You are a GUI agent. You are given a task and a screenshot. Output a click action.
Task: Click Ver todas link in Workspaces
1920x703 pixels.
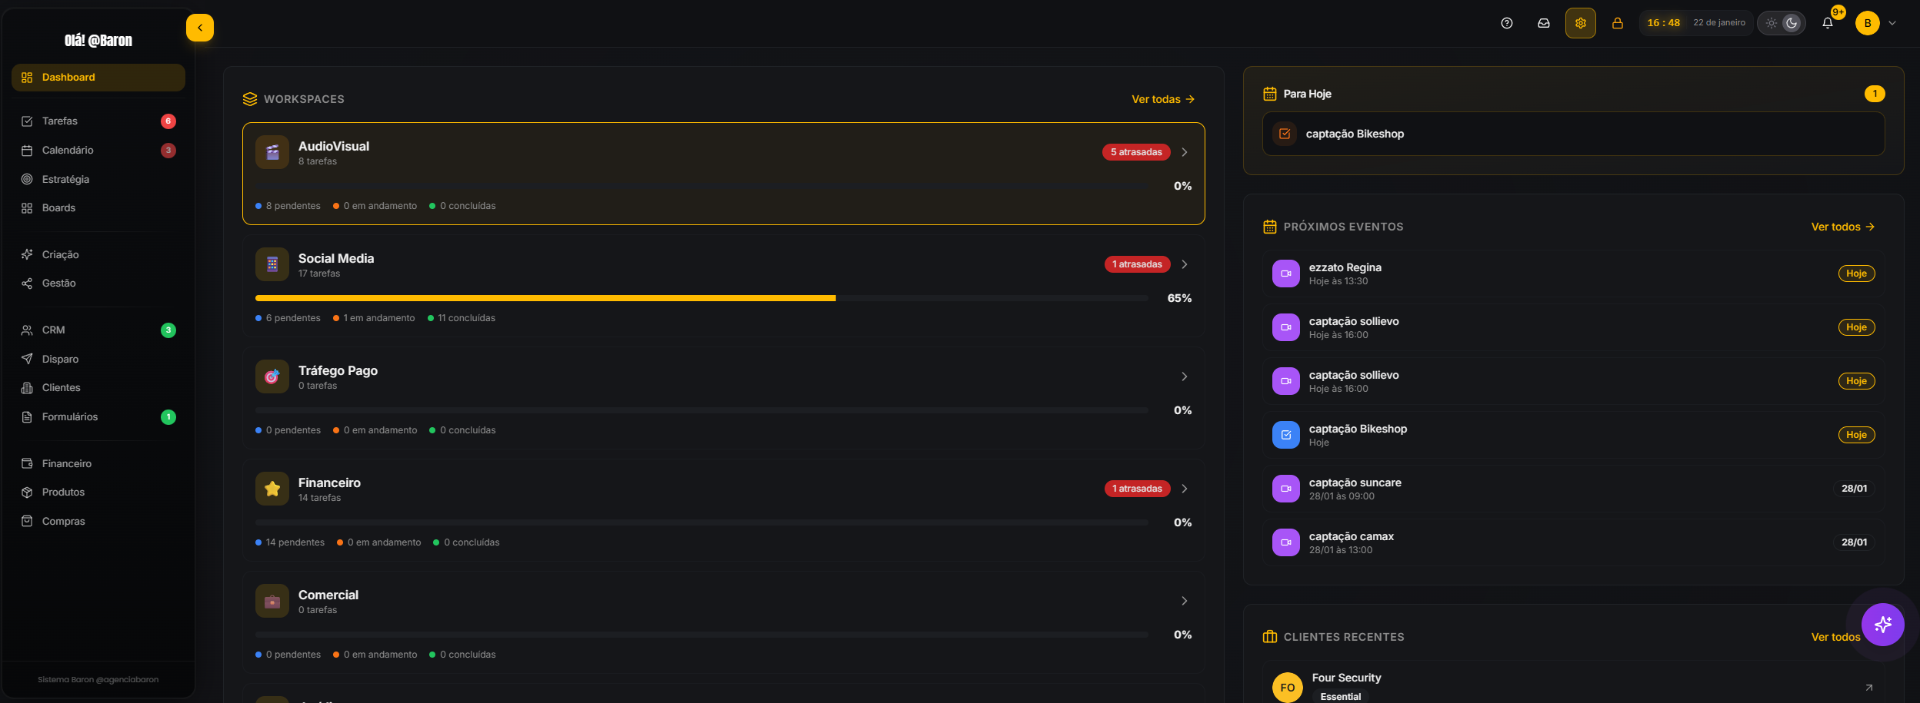[x=1163, y=99]
